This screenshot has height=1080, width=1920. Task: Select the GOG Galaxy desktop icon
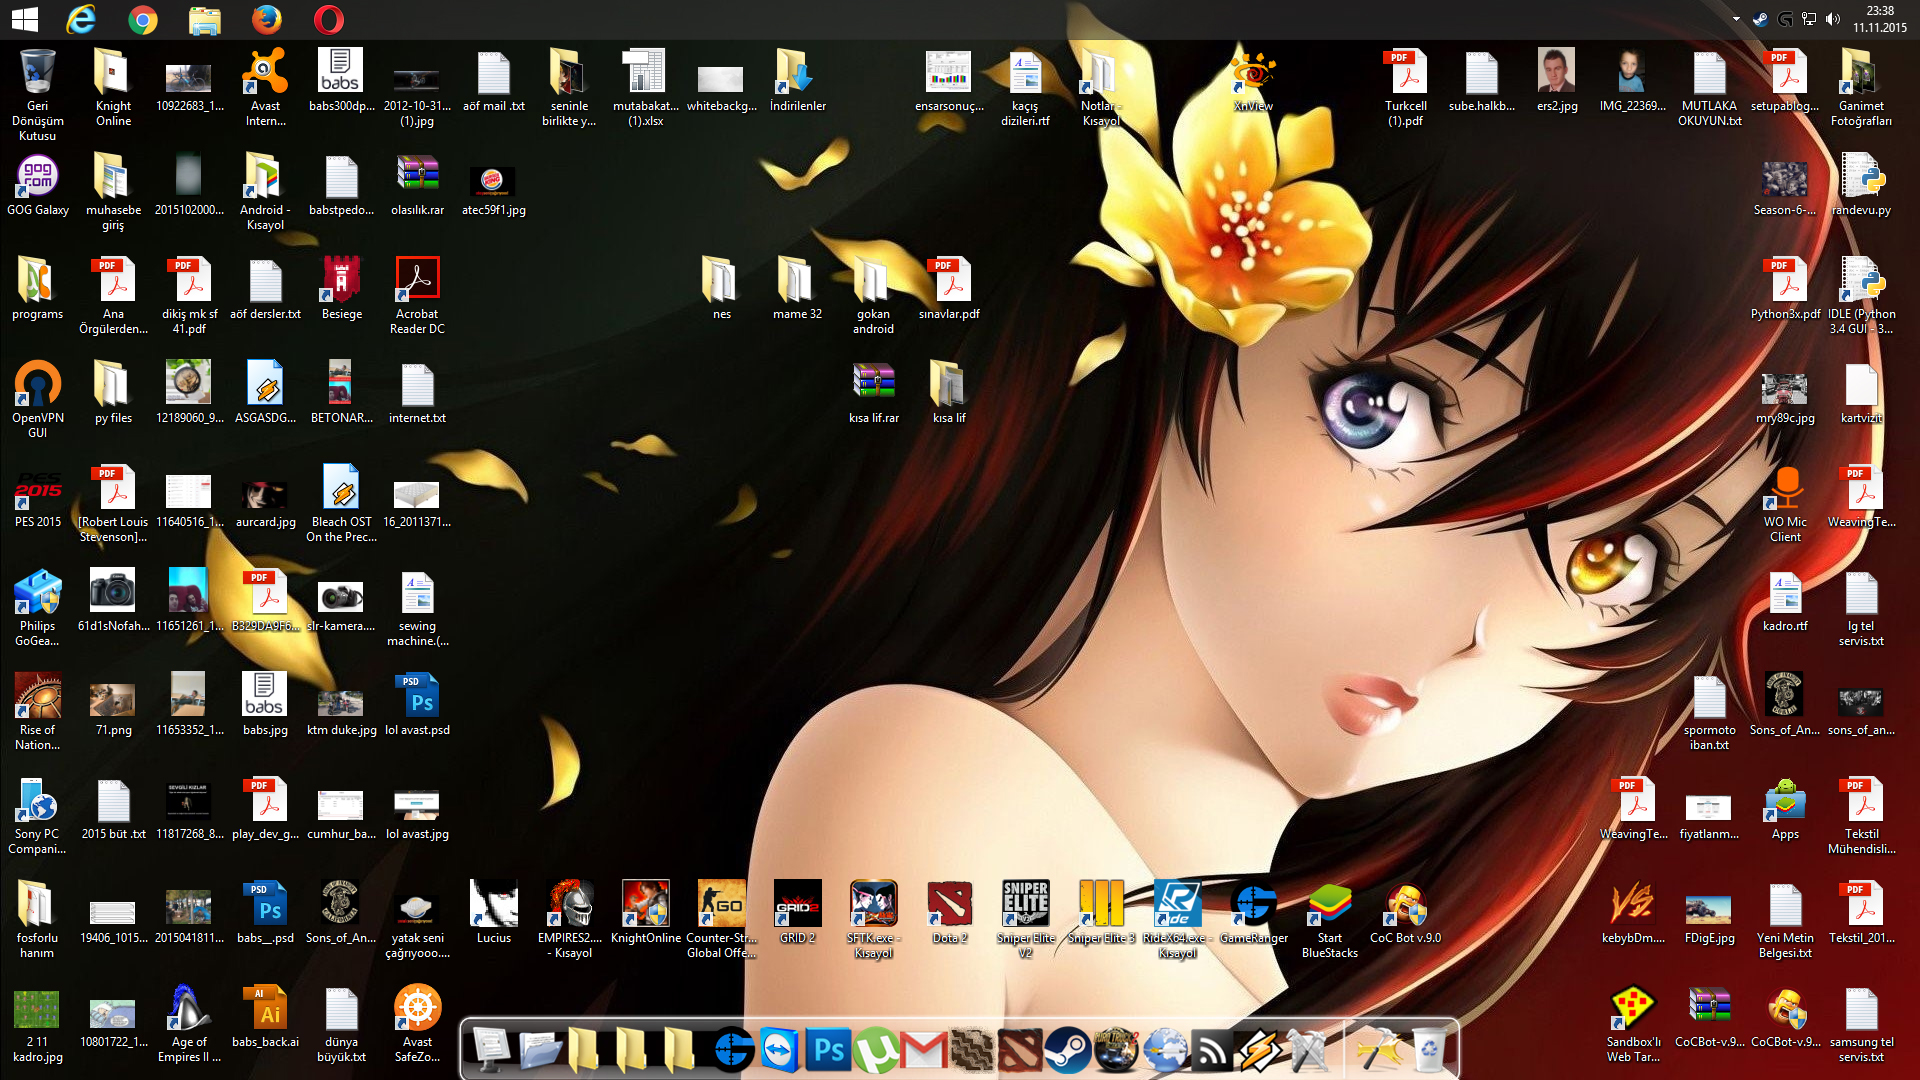38,185
